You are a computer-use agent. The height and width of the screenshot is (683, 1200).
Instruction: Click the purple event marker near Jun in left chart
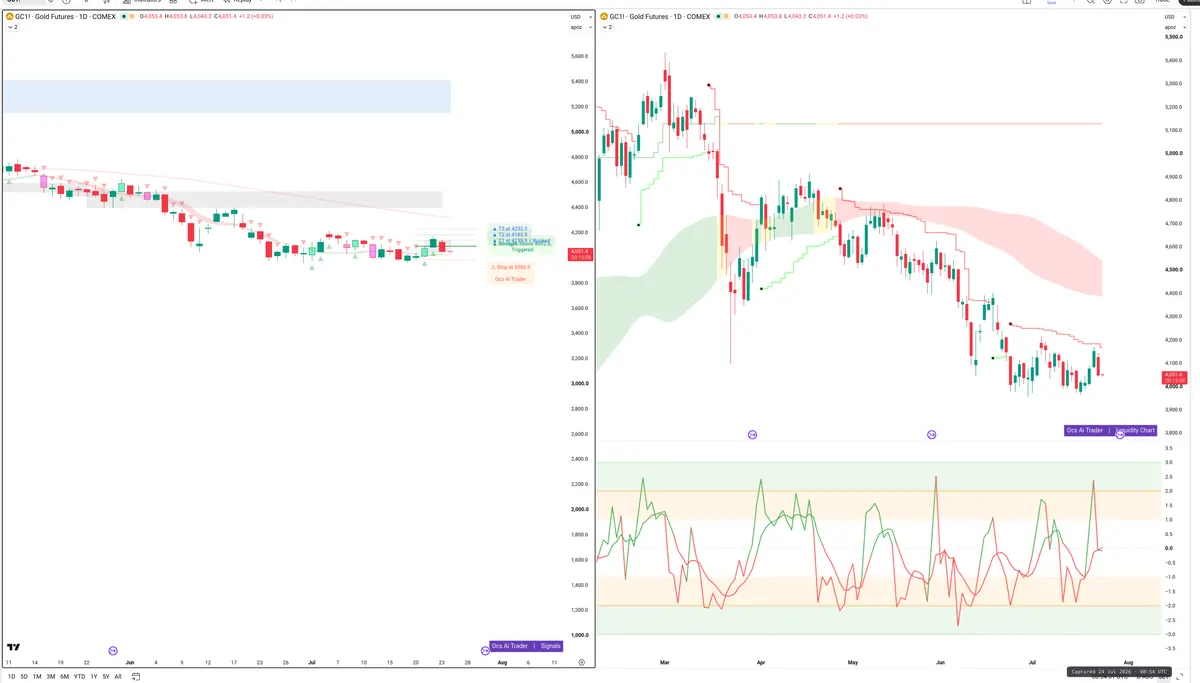click(x=113, y=650)
